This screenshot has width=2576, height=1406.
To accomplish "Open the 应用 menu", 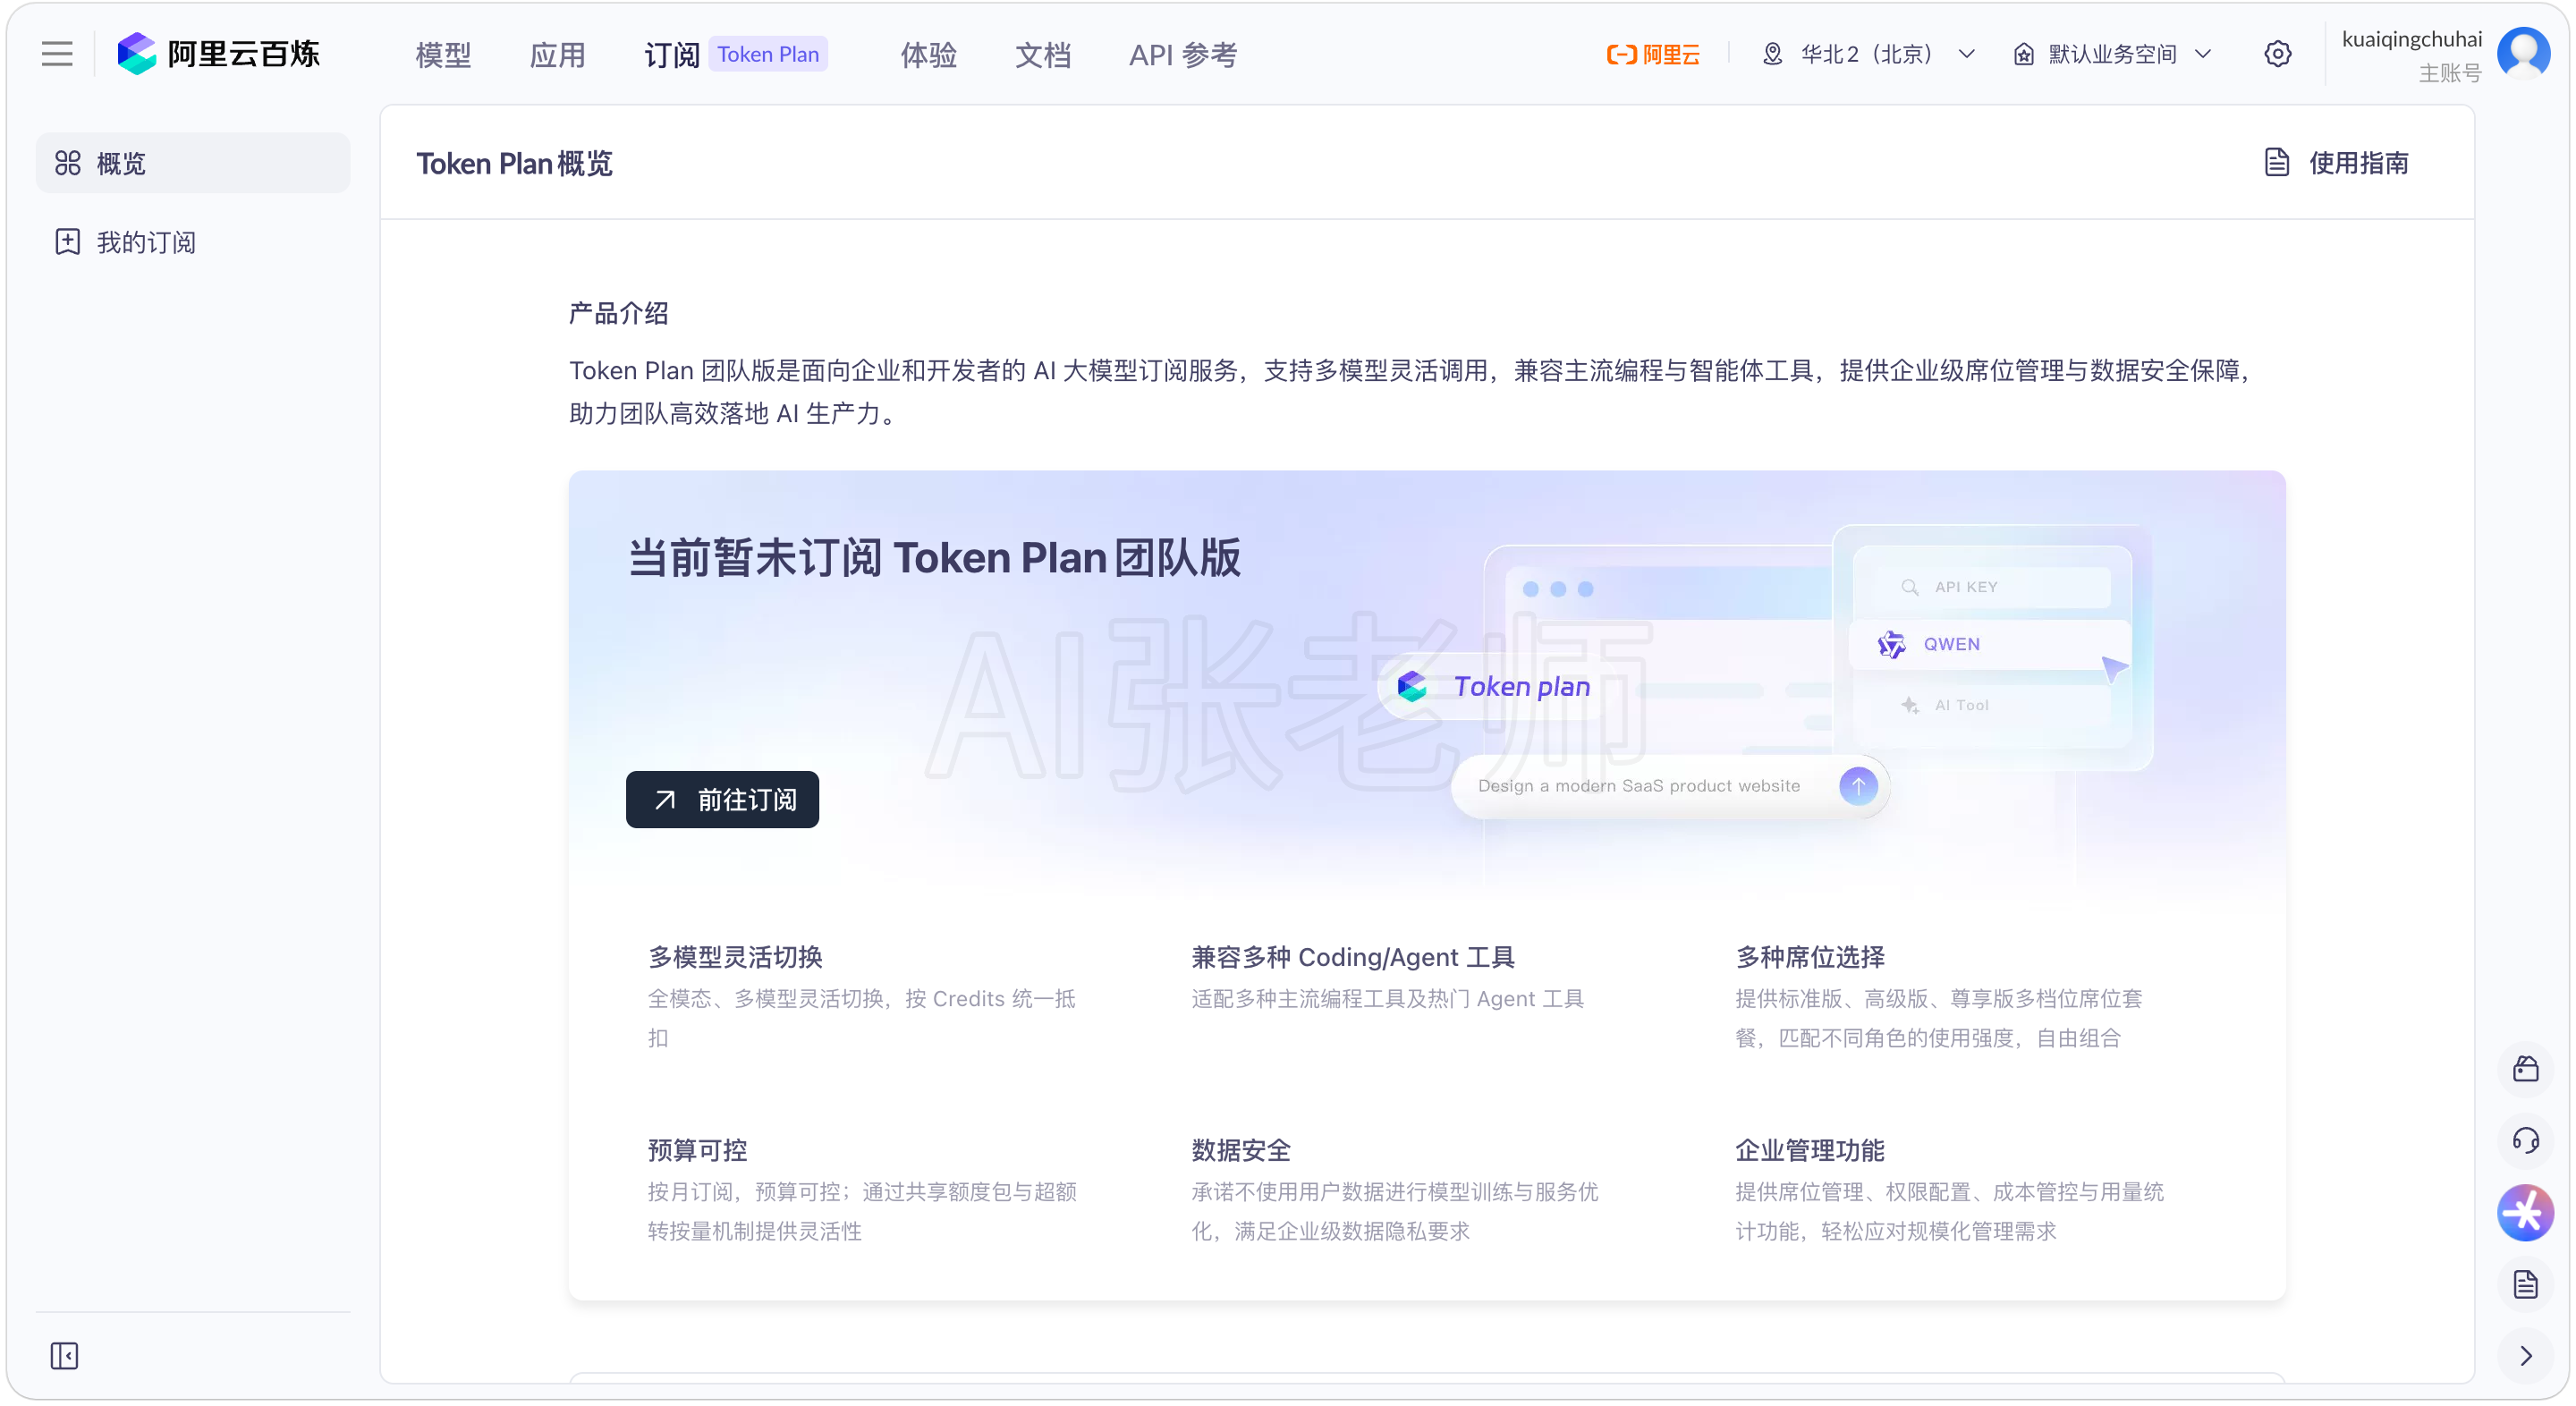I will [x=557, y=55].
